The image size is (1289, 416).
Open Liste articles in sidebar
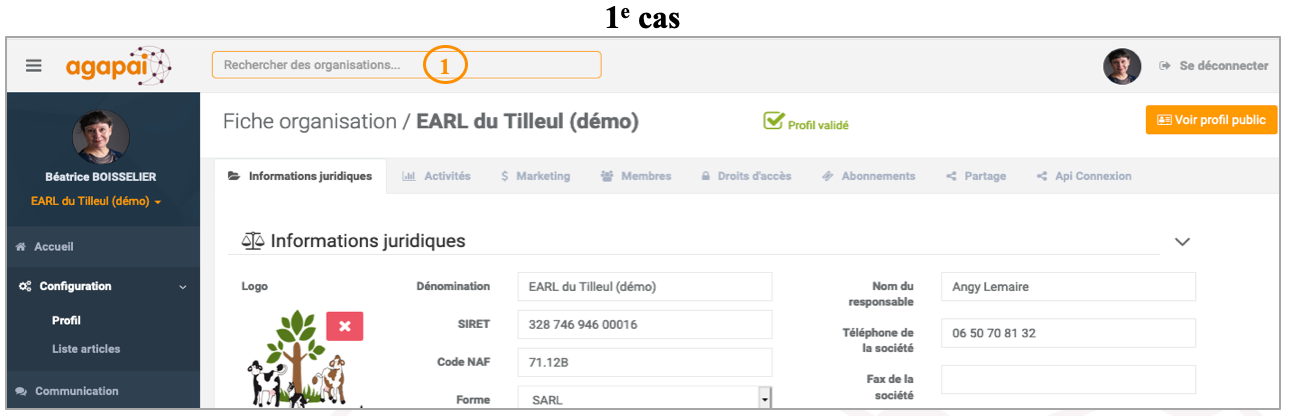86,349
